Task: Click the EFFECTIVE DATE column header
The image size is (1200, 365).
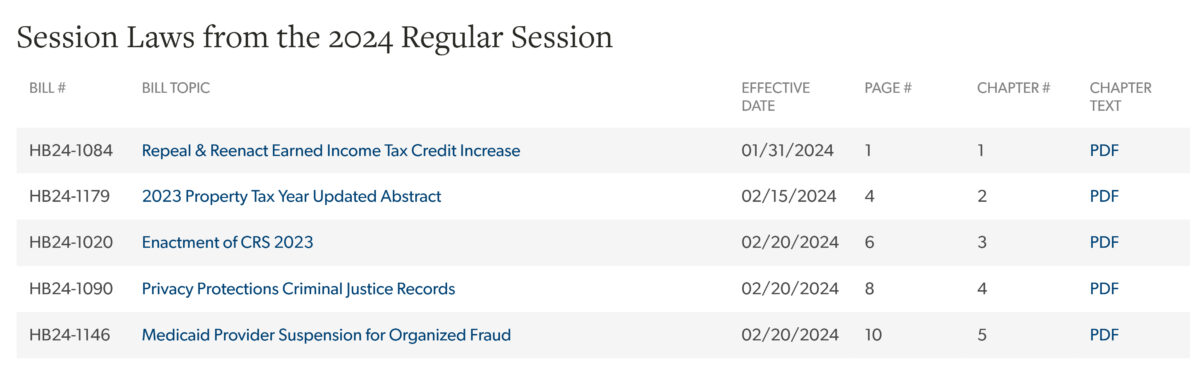Action: (776, 97)
